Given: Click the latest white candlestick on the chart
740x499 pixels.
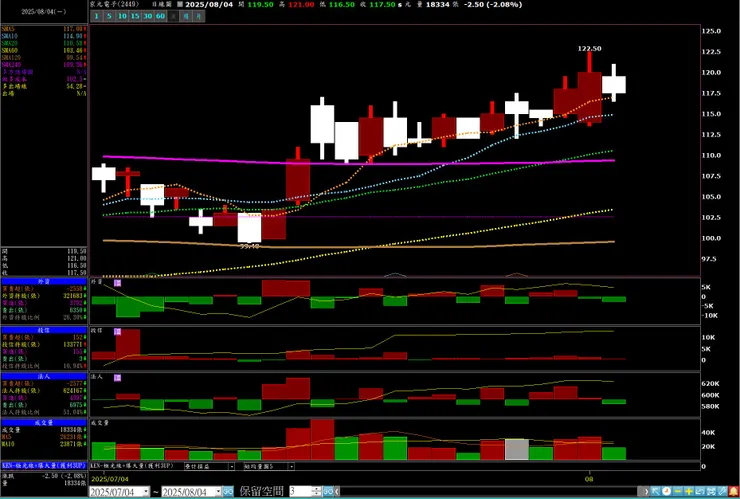Looking at the screenshot, I should pyautogui.click(x=614, y=85).
